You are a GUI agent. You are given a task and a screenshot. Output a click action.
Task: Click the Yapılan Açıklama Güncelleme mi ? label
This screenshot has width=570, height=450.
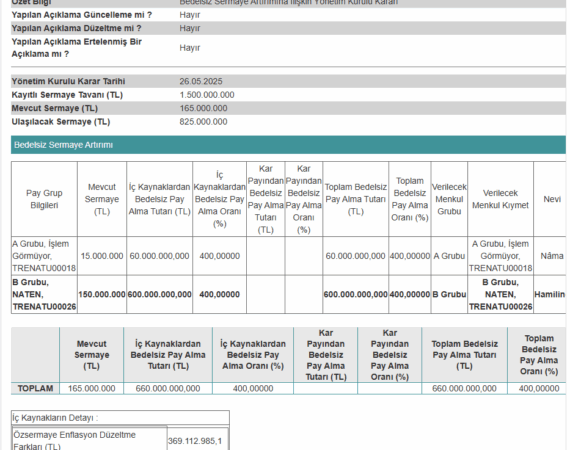tap(82, 15)
